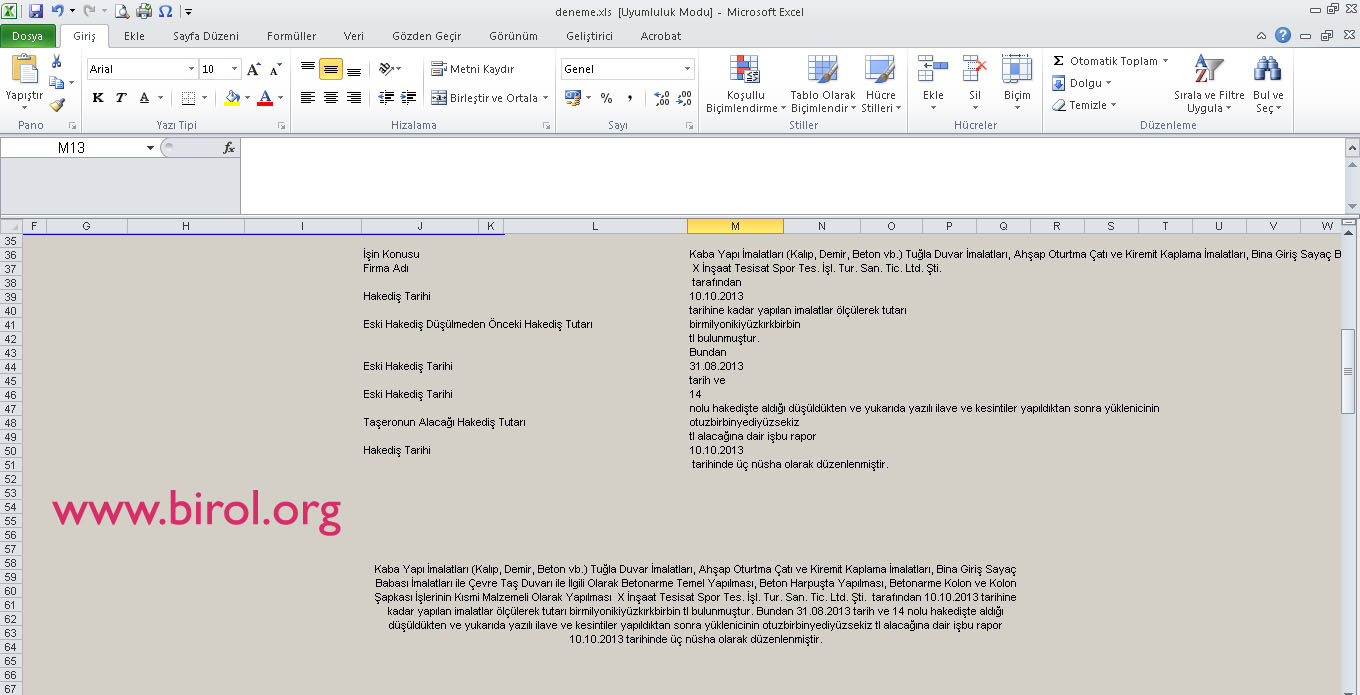The height and width of the screenshot is (695, 1360).
Task: Decrease decimal places
Action: [x=684, y=98]
